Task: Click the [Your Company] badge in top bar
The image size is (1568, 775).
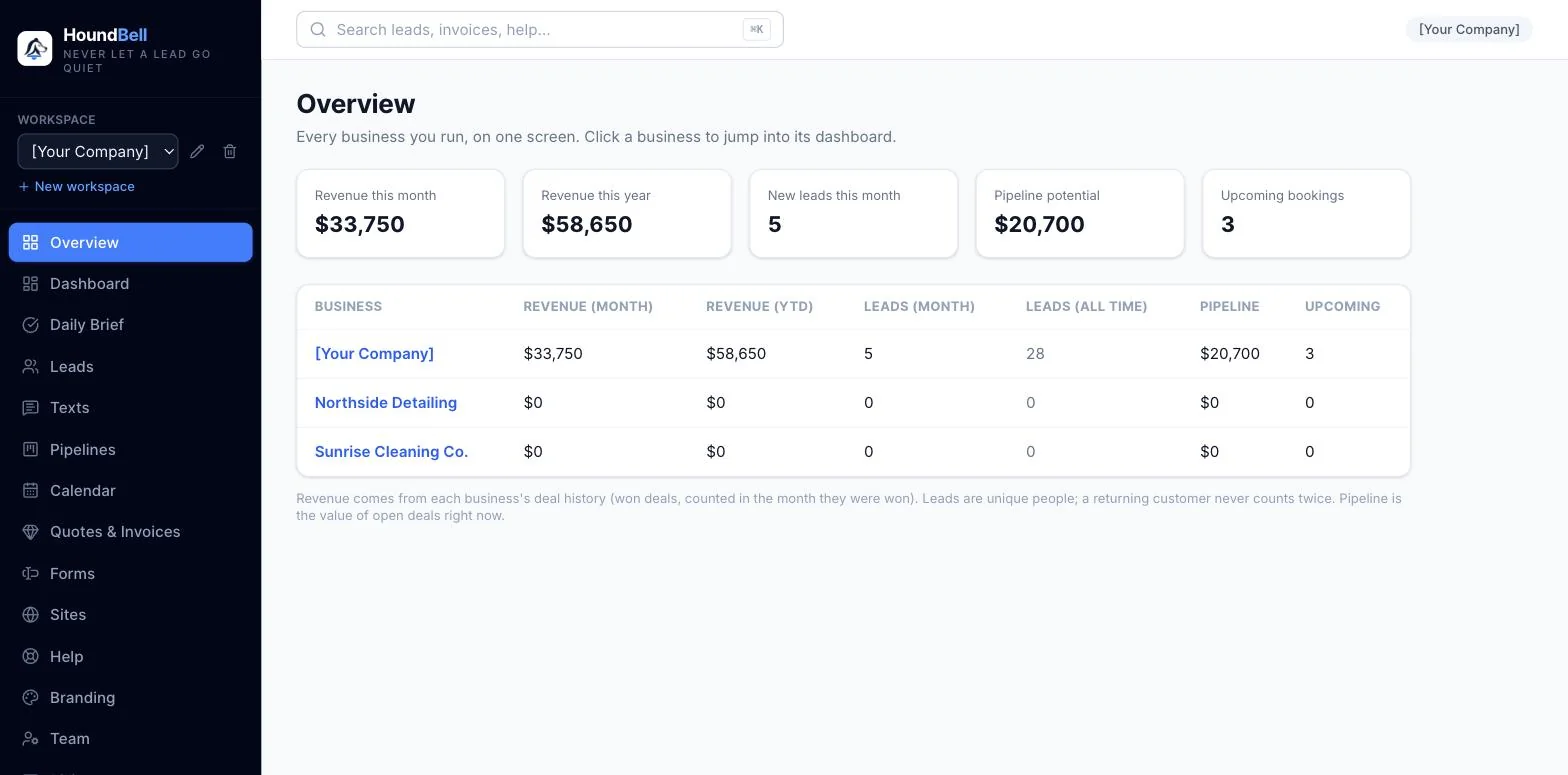Action: click(x=1469, y=29)
